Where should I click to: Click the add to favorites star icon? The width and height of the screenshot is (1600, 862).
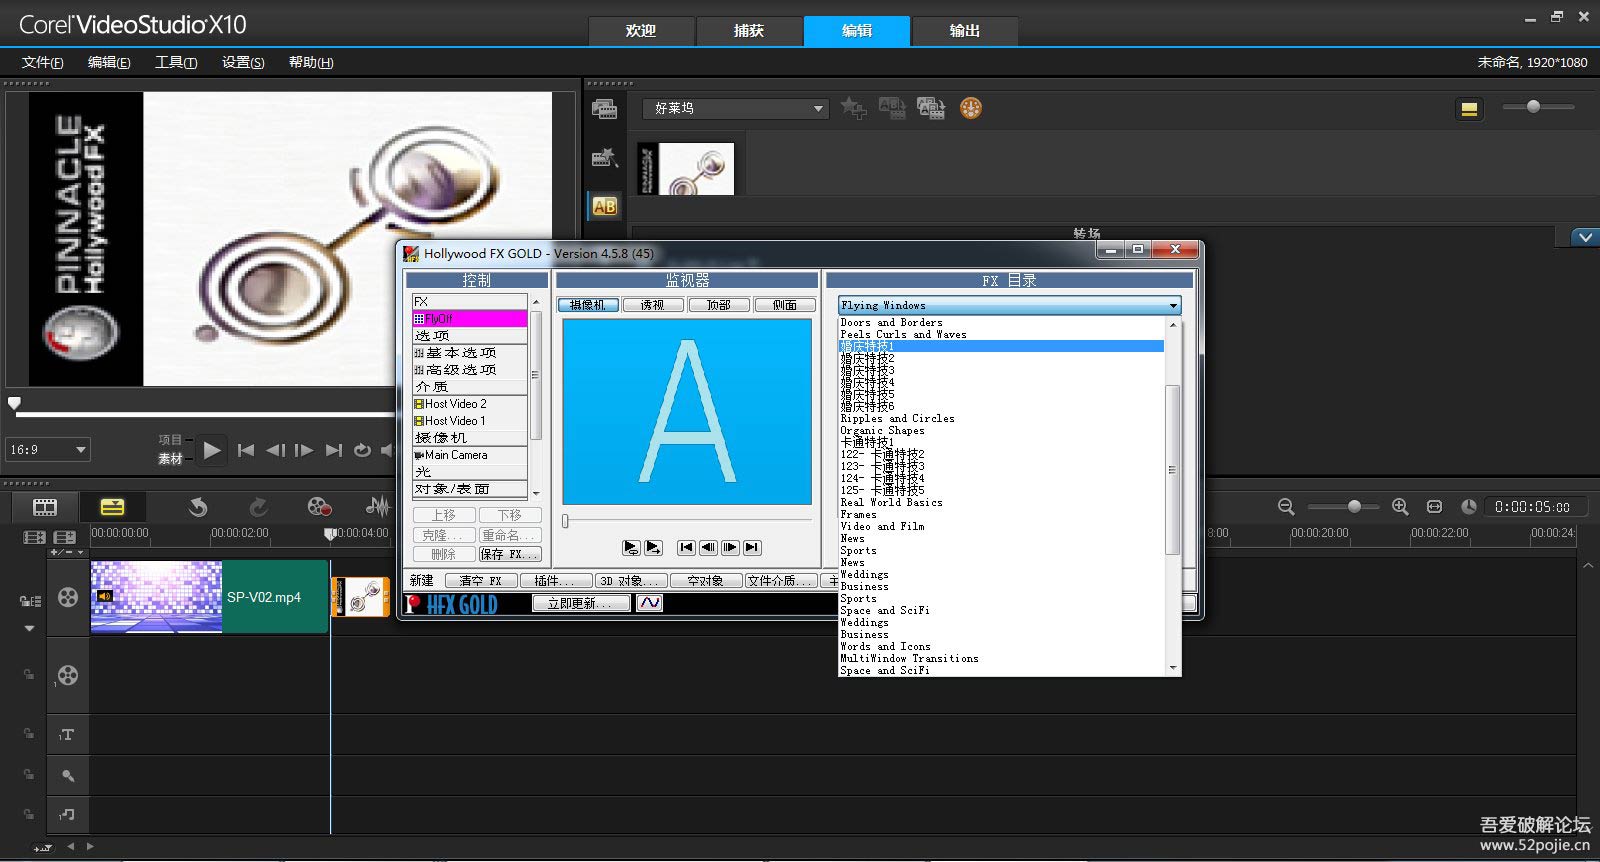(853, 108)
